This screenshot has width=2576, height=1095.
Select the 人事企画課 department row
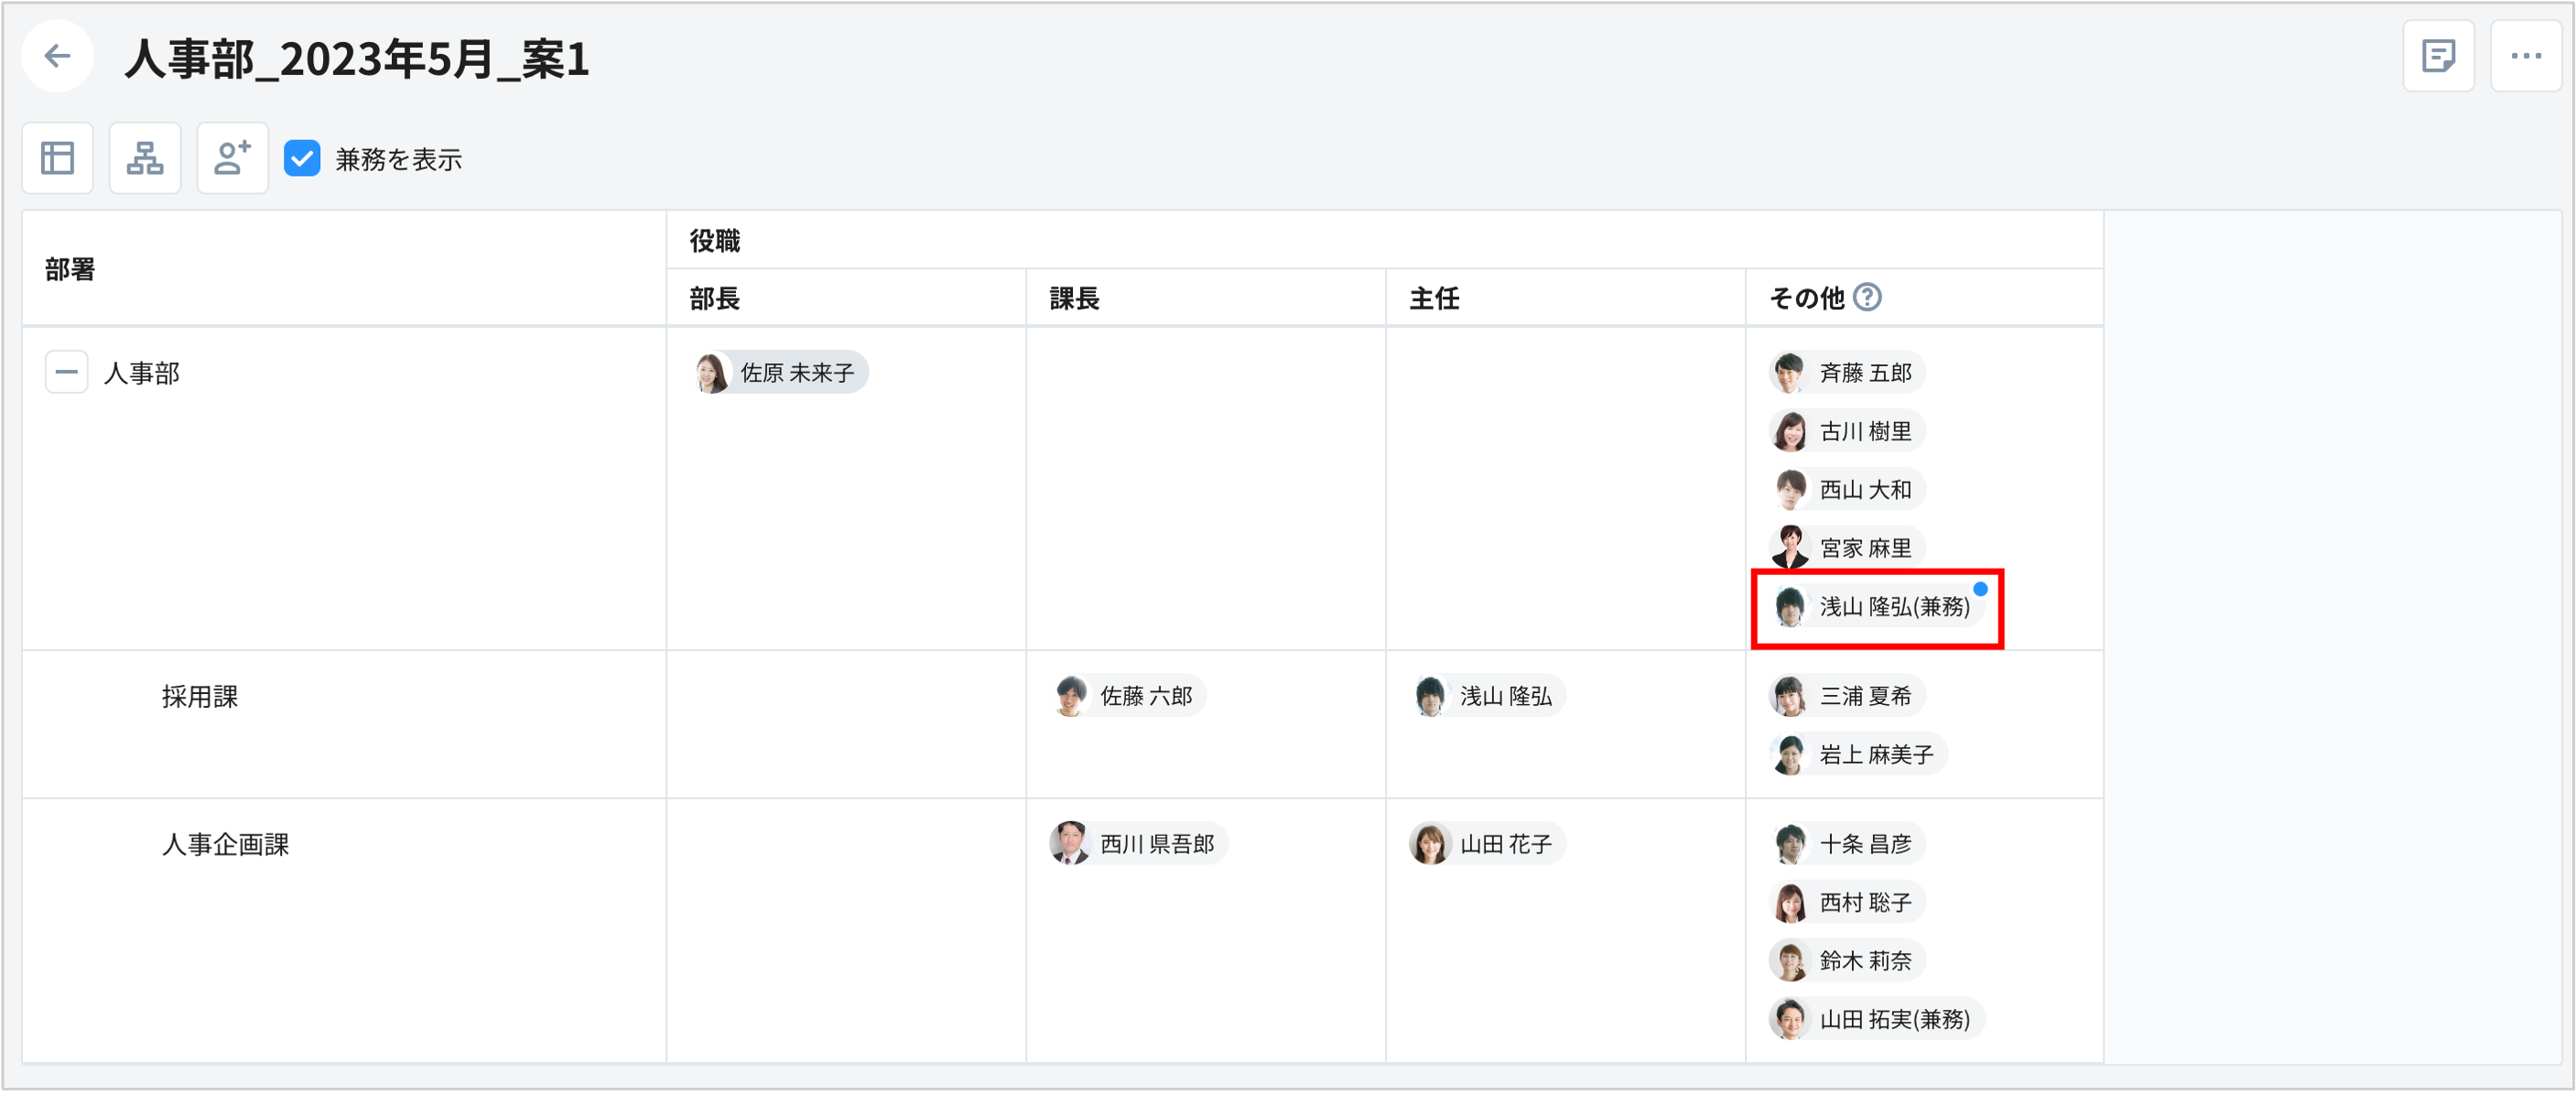pyautogui.click(x=225, y=845)
